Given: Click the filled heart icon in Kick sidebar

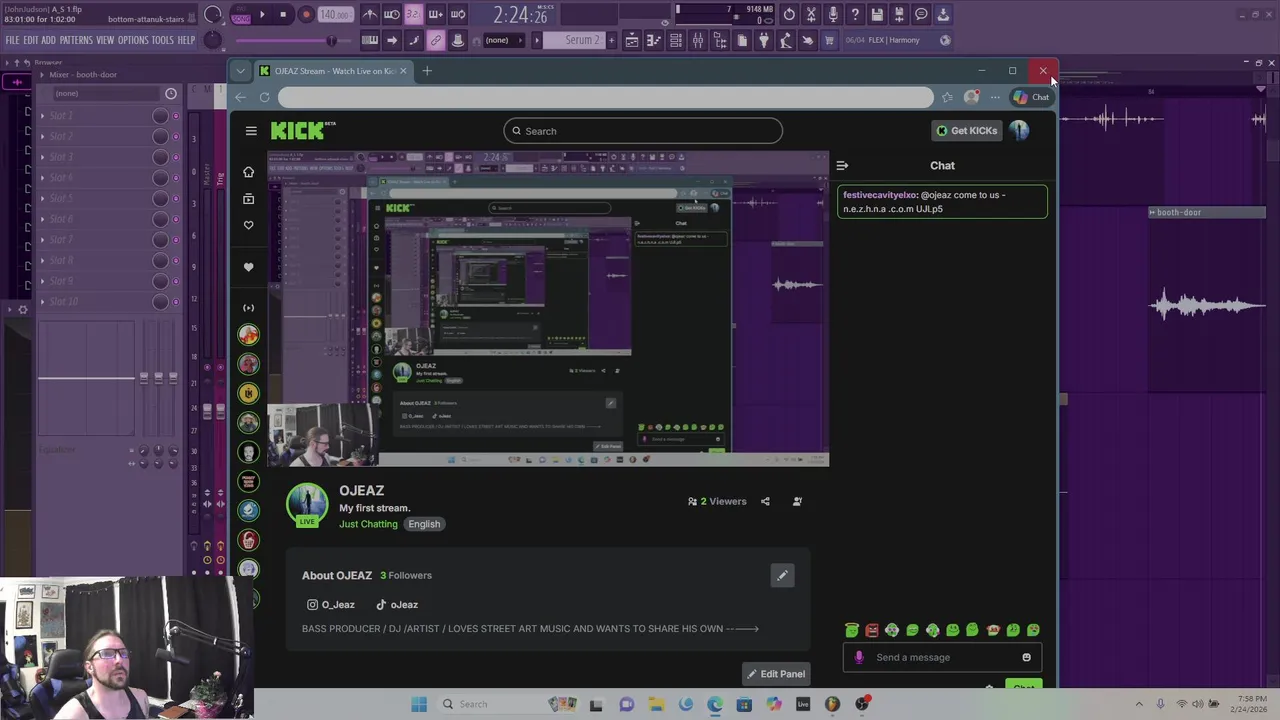Looking at the screenshot, I should (249, 267).
